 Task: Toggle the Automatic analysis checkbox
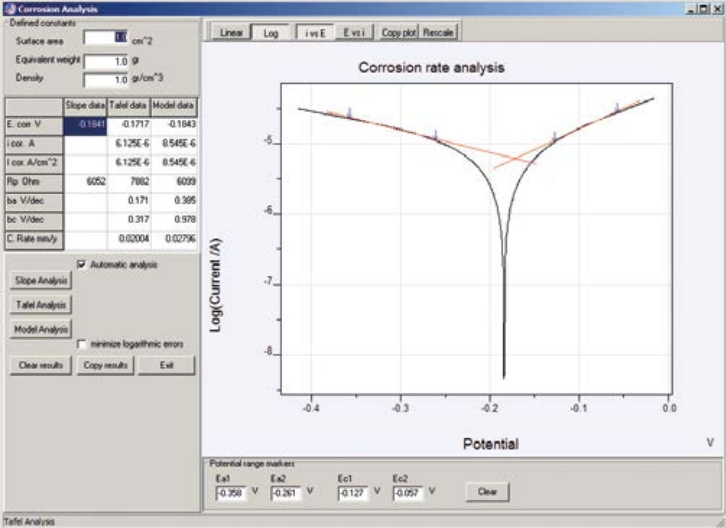pos(82,265)
